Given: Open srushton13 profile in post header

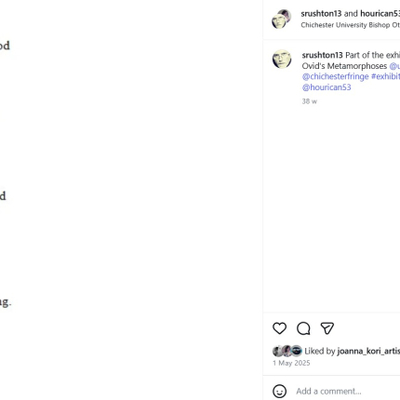Looking at the screenshot, I should coord(321,14).
